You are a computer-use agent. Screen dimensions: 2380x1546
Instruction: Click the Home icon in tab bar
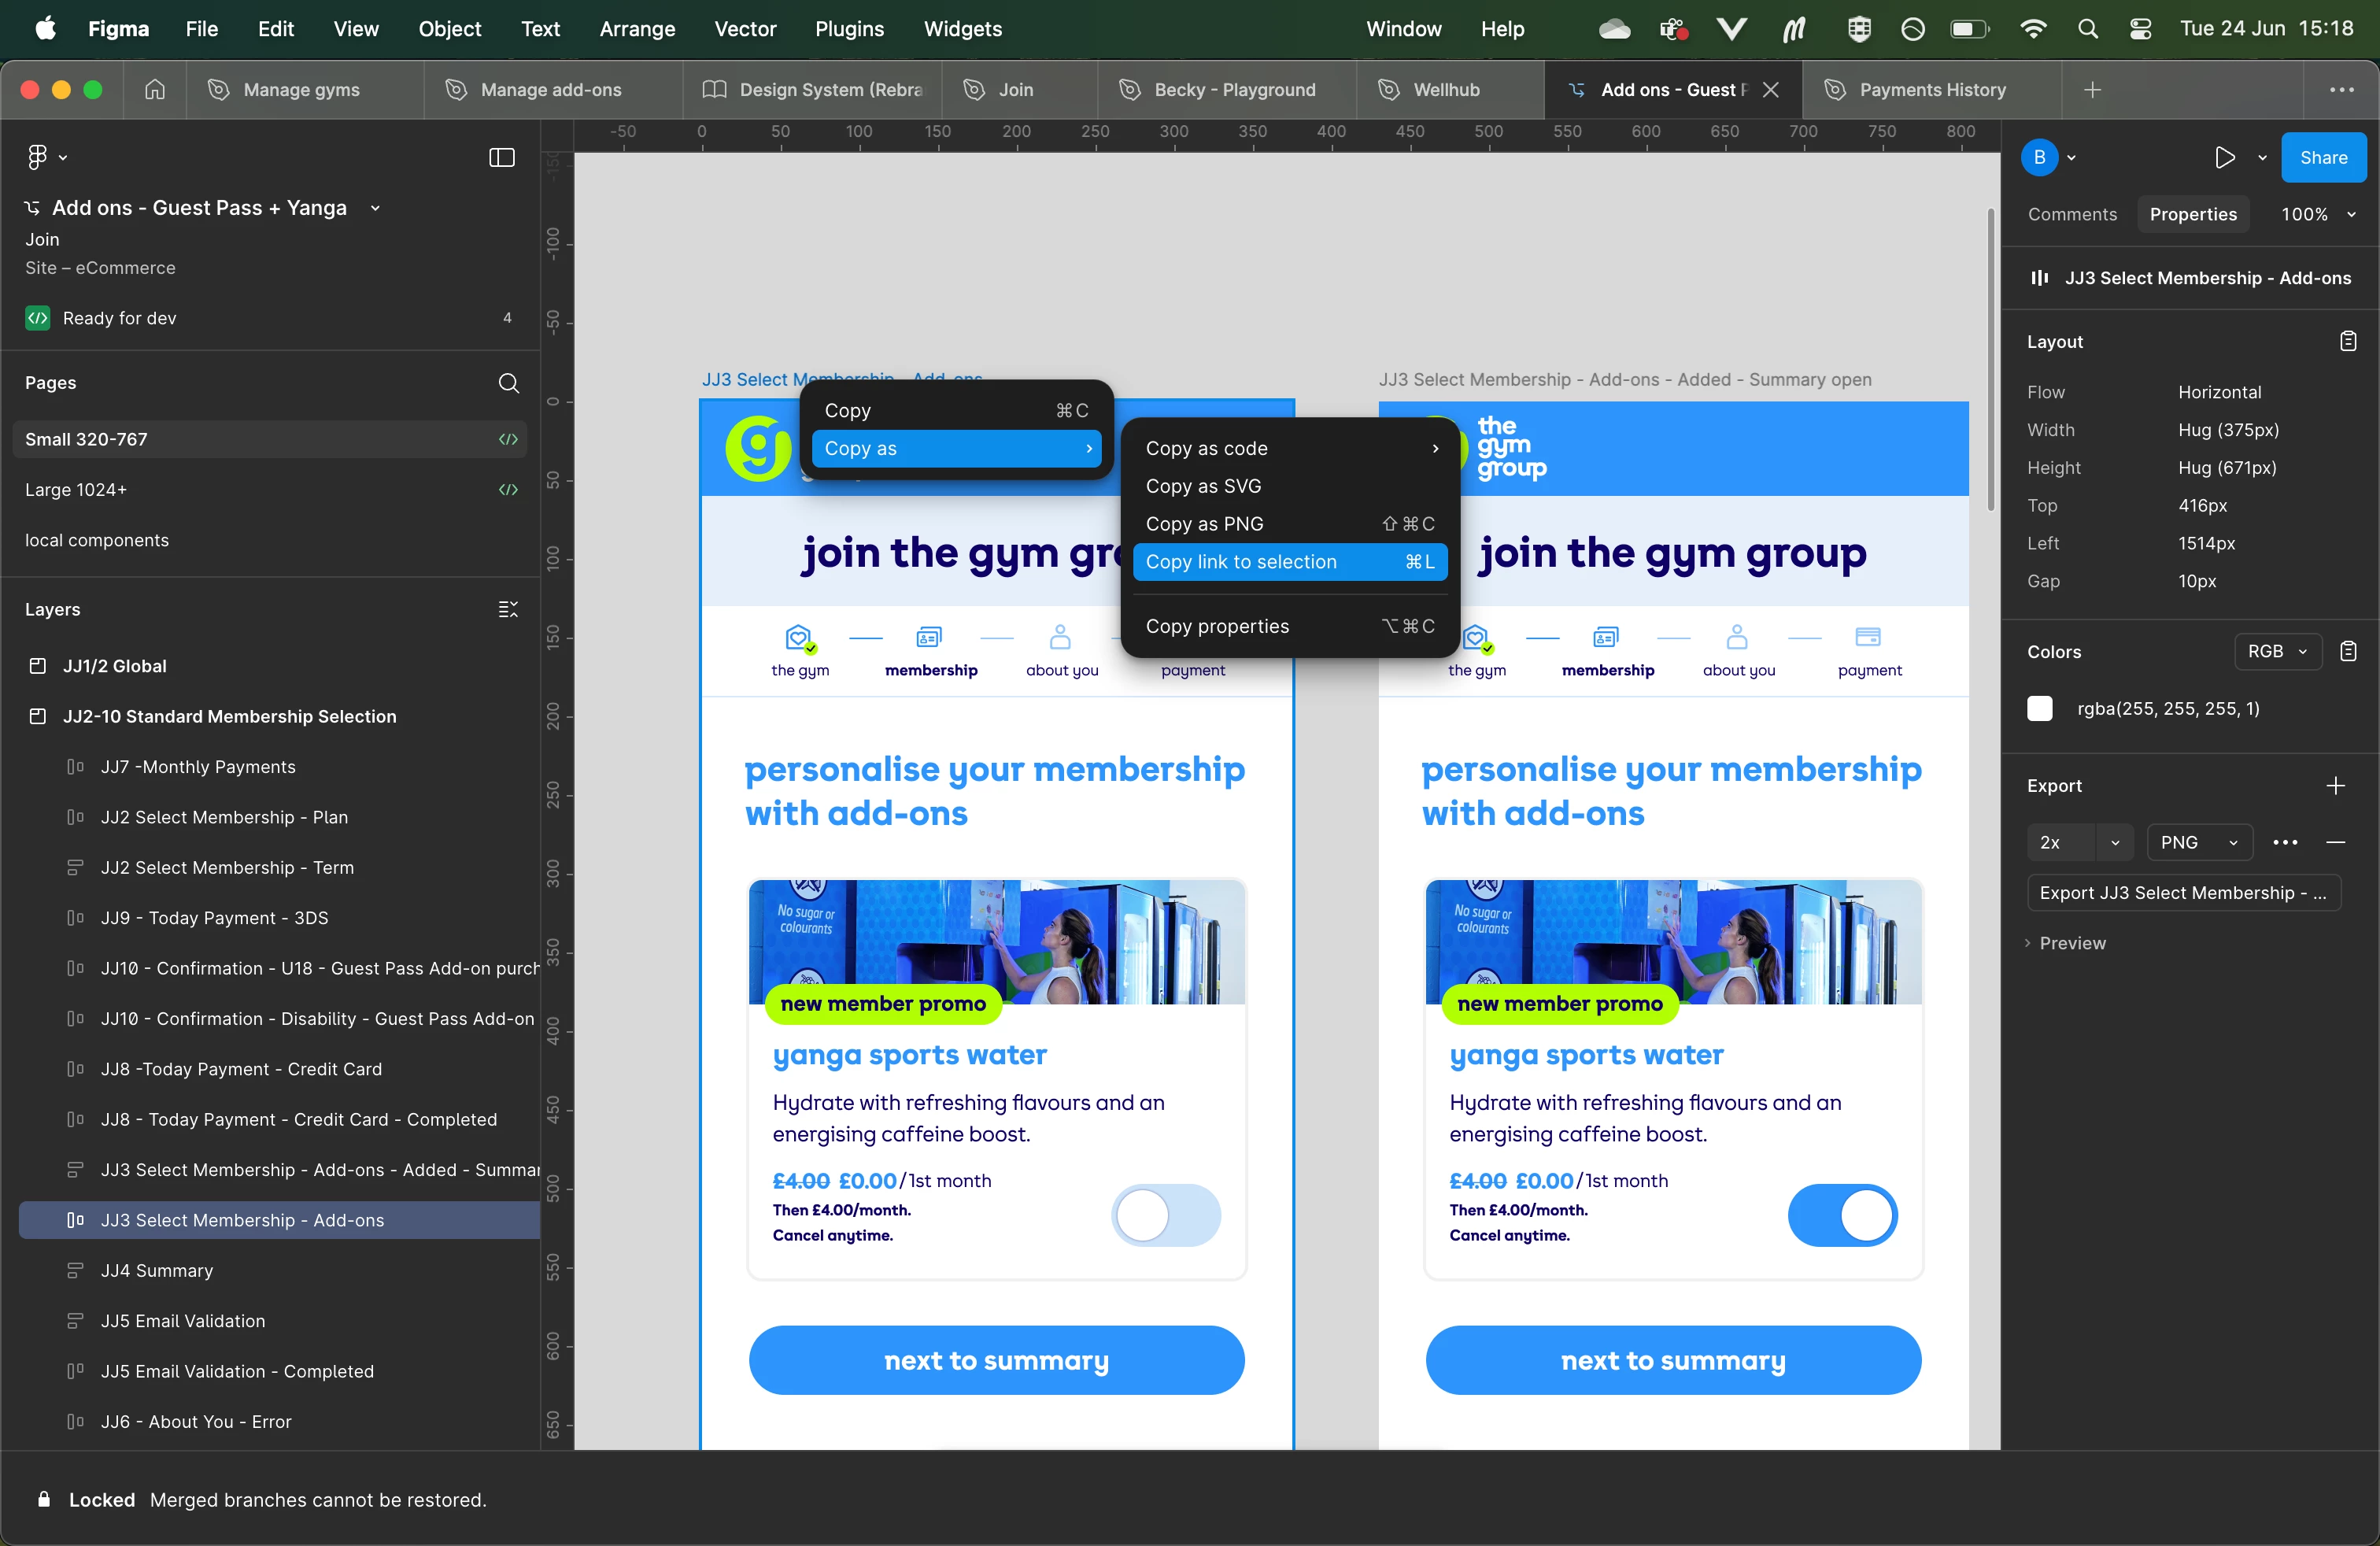155,90
